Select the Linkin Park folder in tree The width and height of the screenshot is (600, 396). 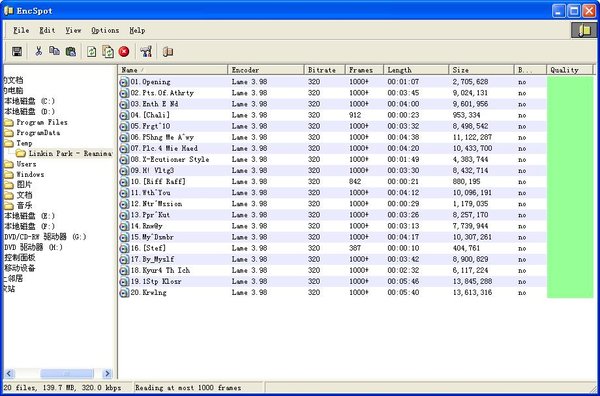tap(70, 153)
